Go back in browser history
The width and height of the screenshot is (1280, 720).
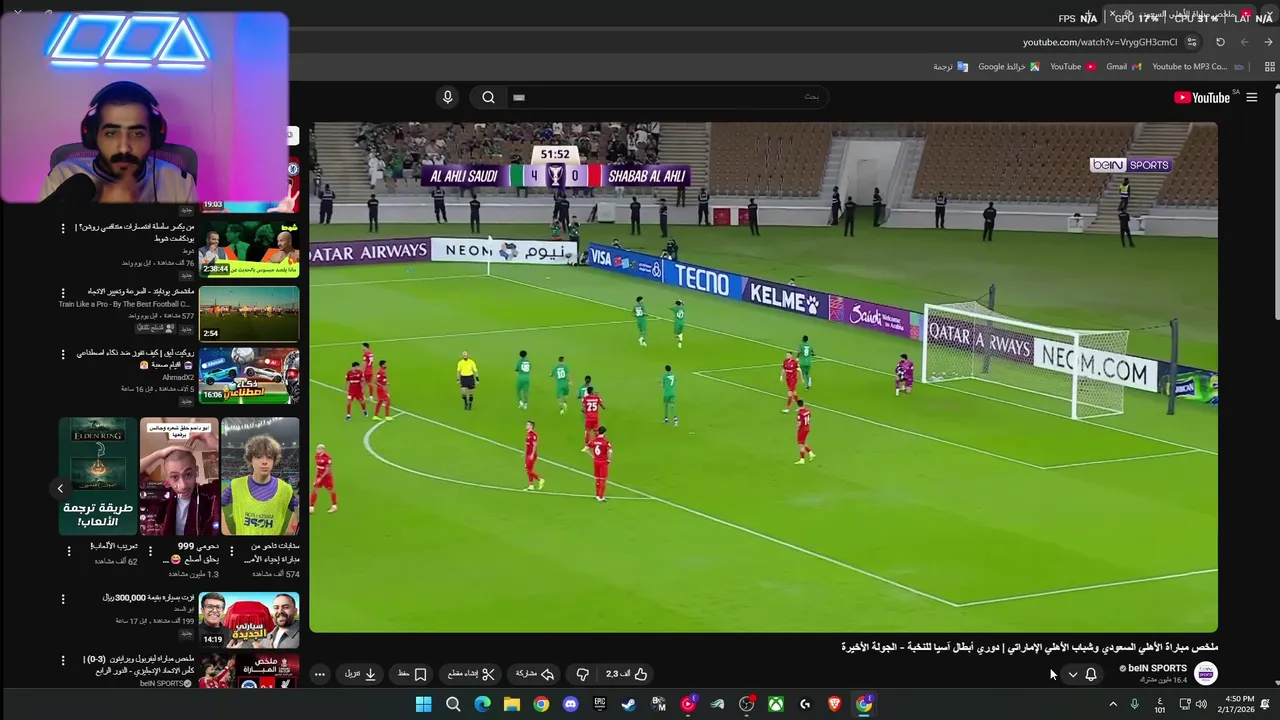(1269, 42)
